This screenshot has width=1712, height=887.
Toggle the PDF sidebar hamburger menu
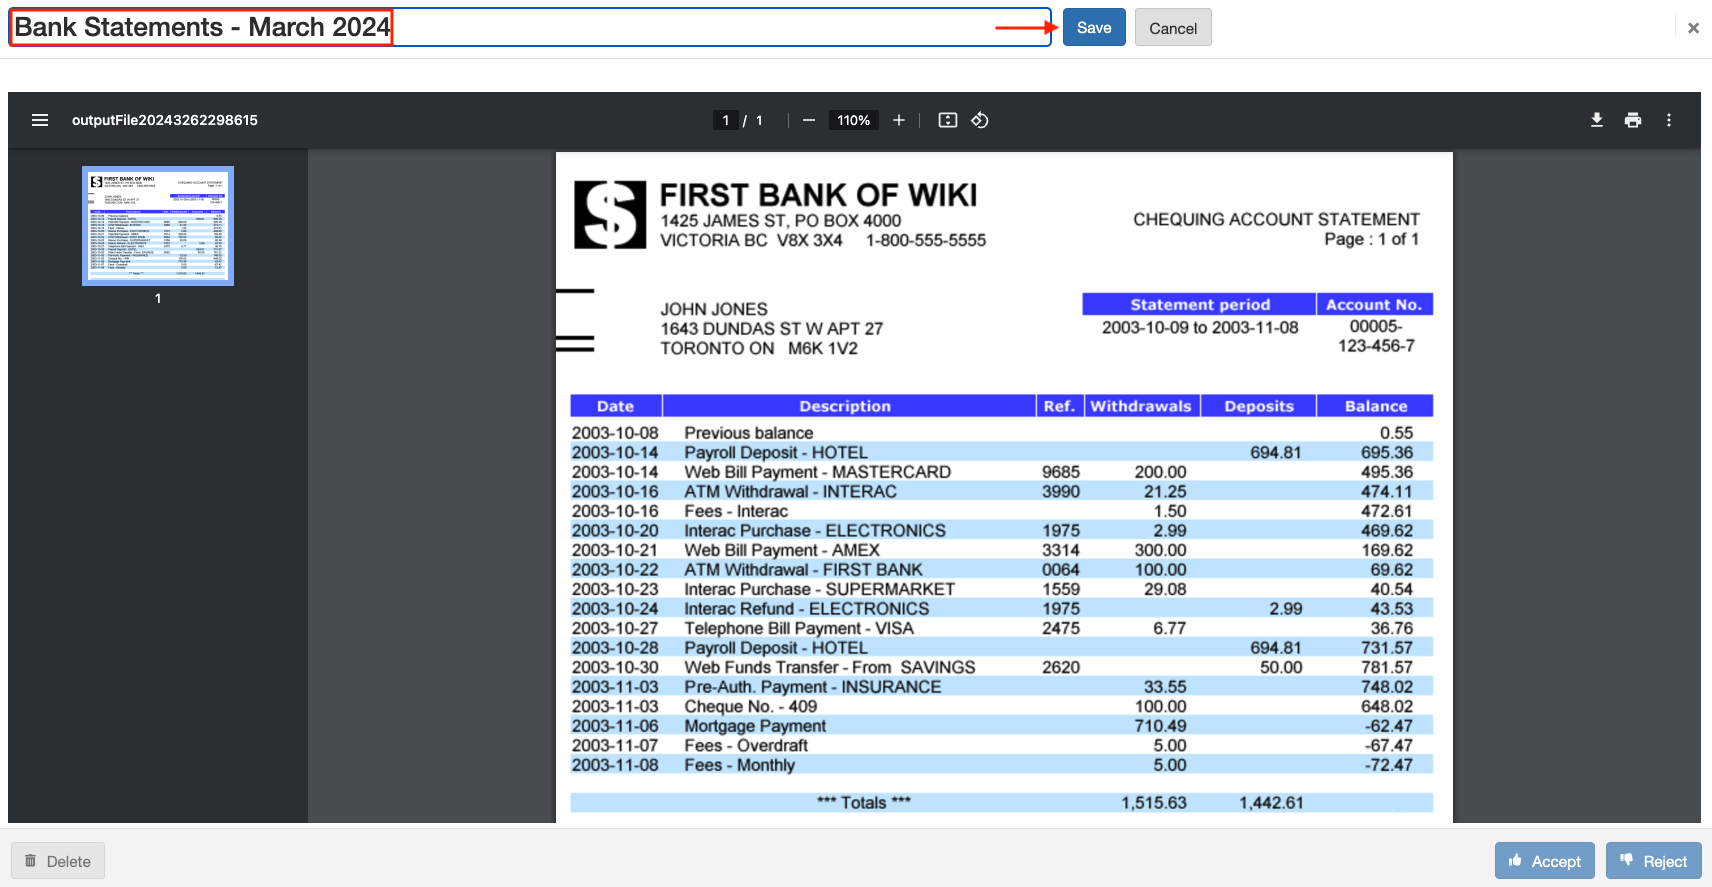[x=40, y=120]
